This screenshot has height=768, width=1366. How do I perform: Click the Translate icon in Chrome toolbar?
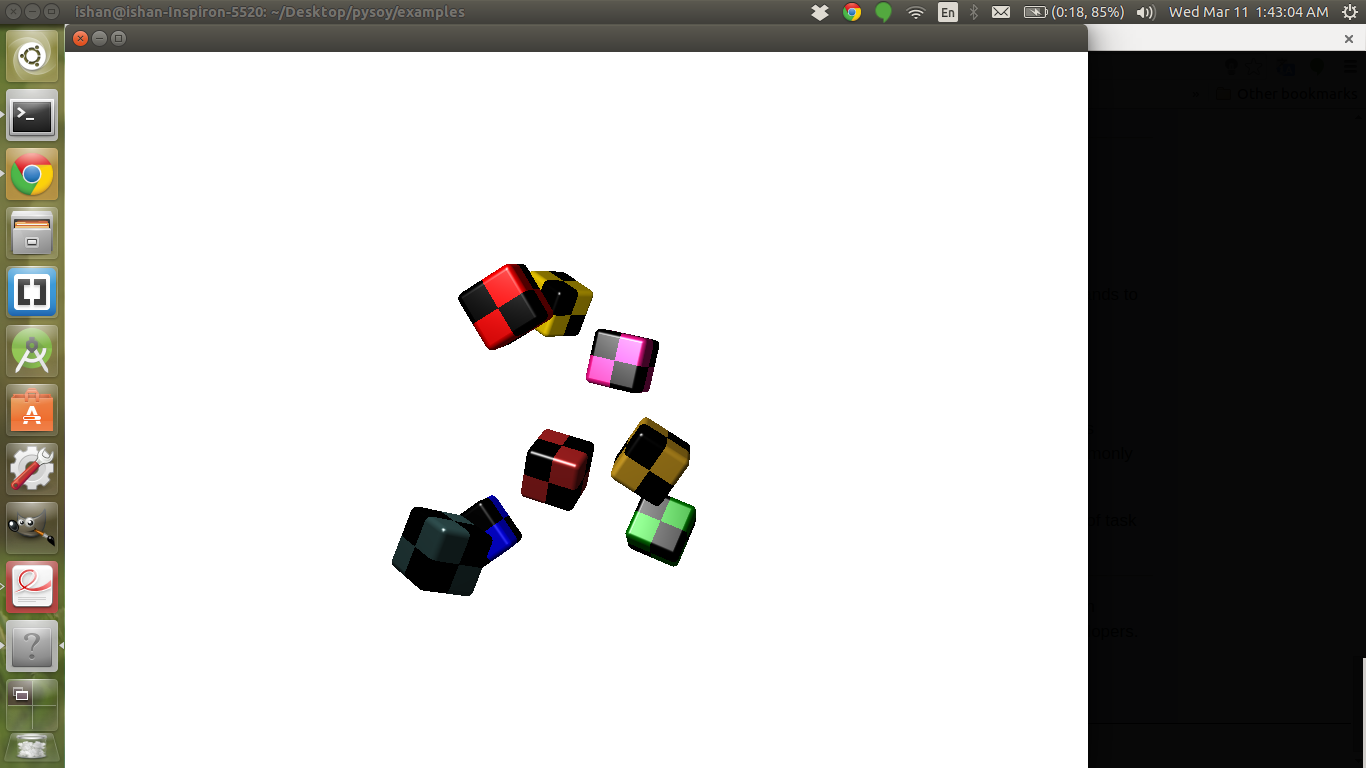click(1285, 66)
